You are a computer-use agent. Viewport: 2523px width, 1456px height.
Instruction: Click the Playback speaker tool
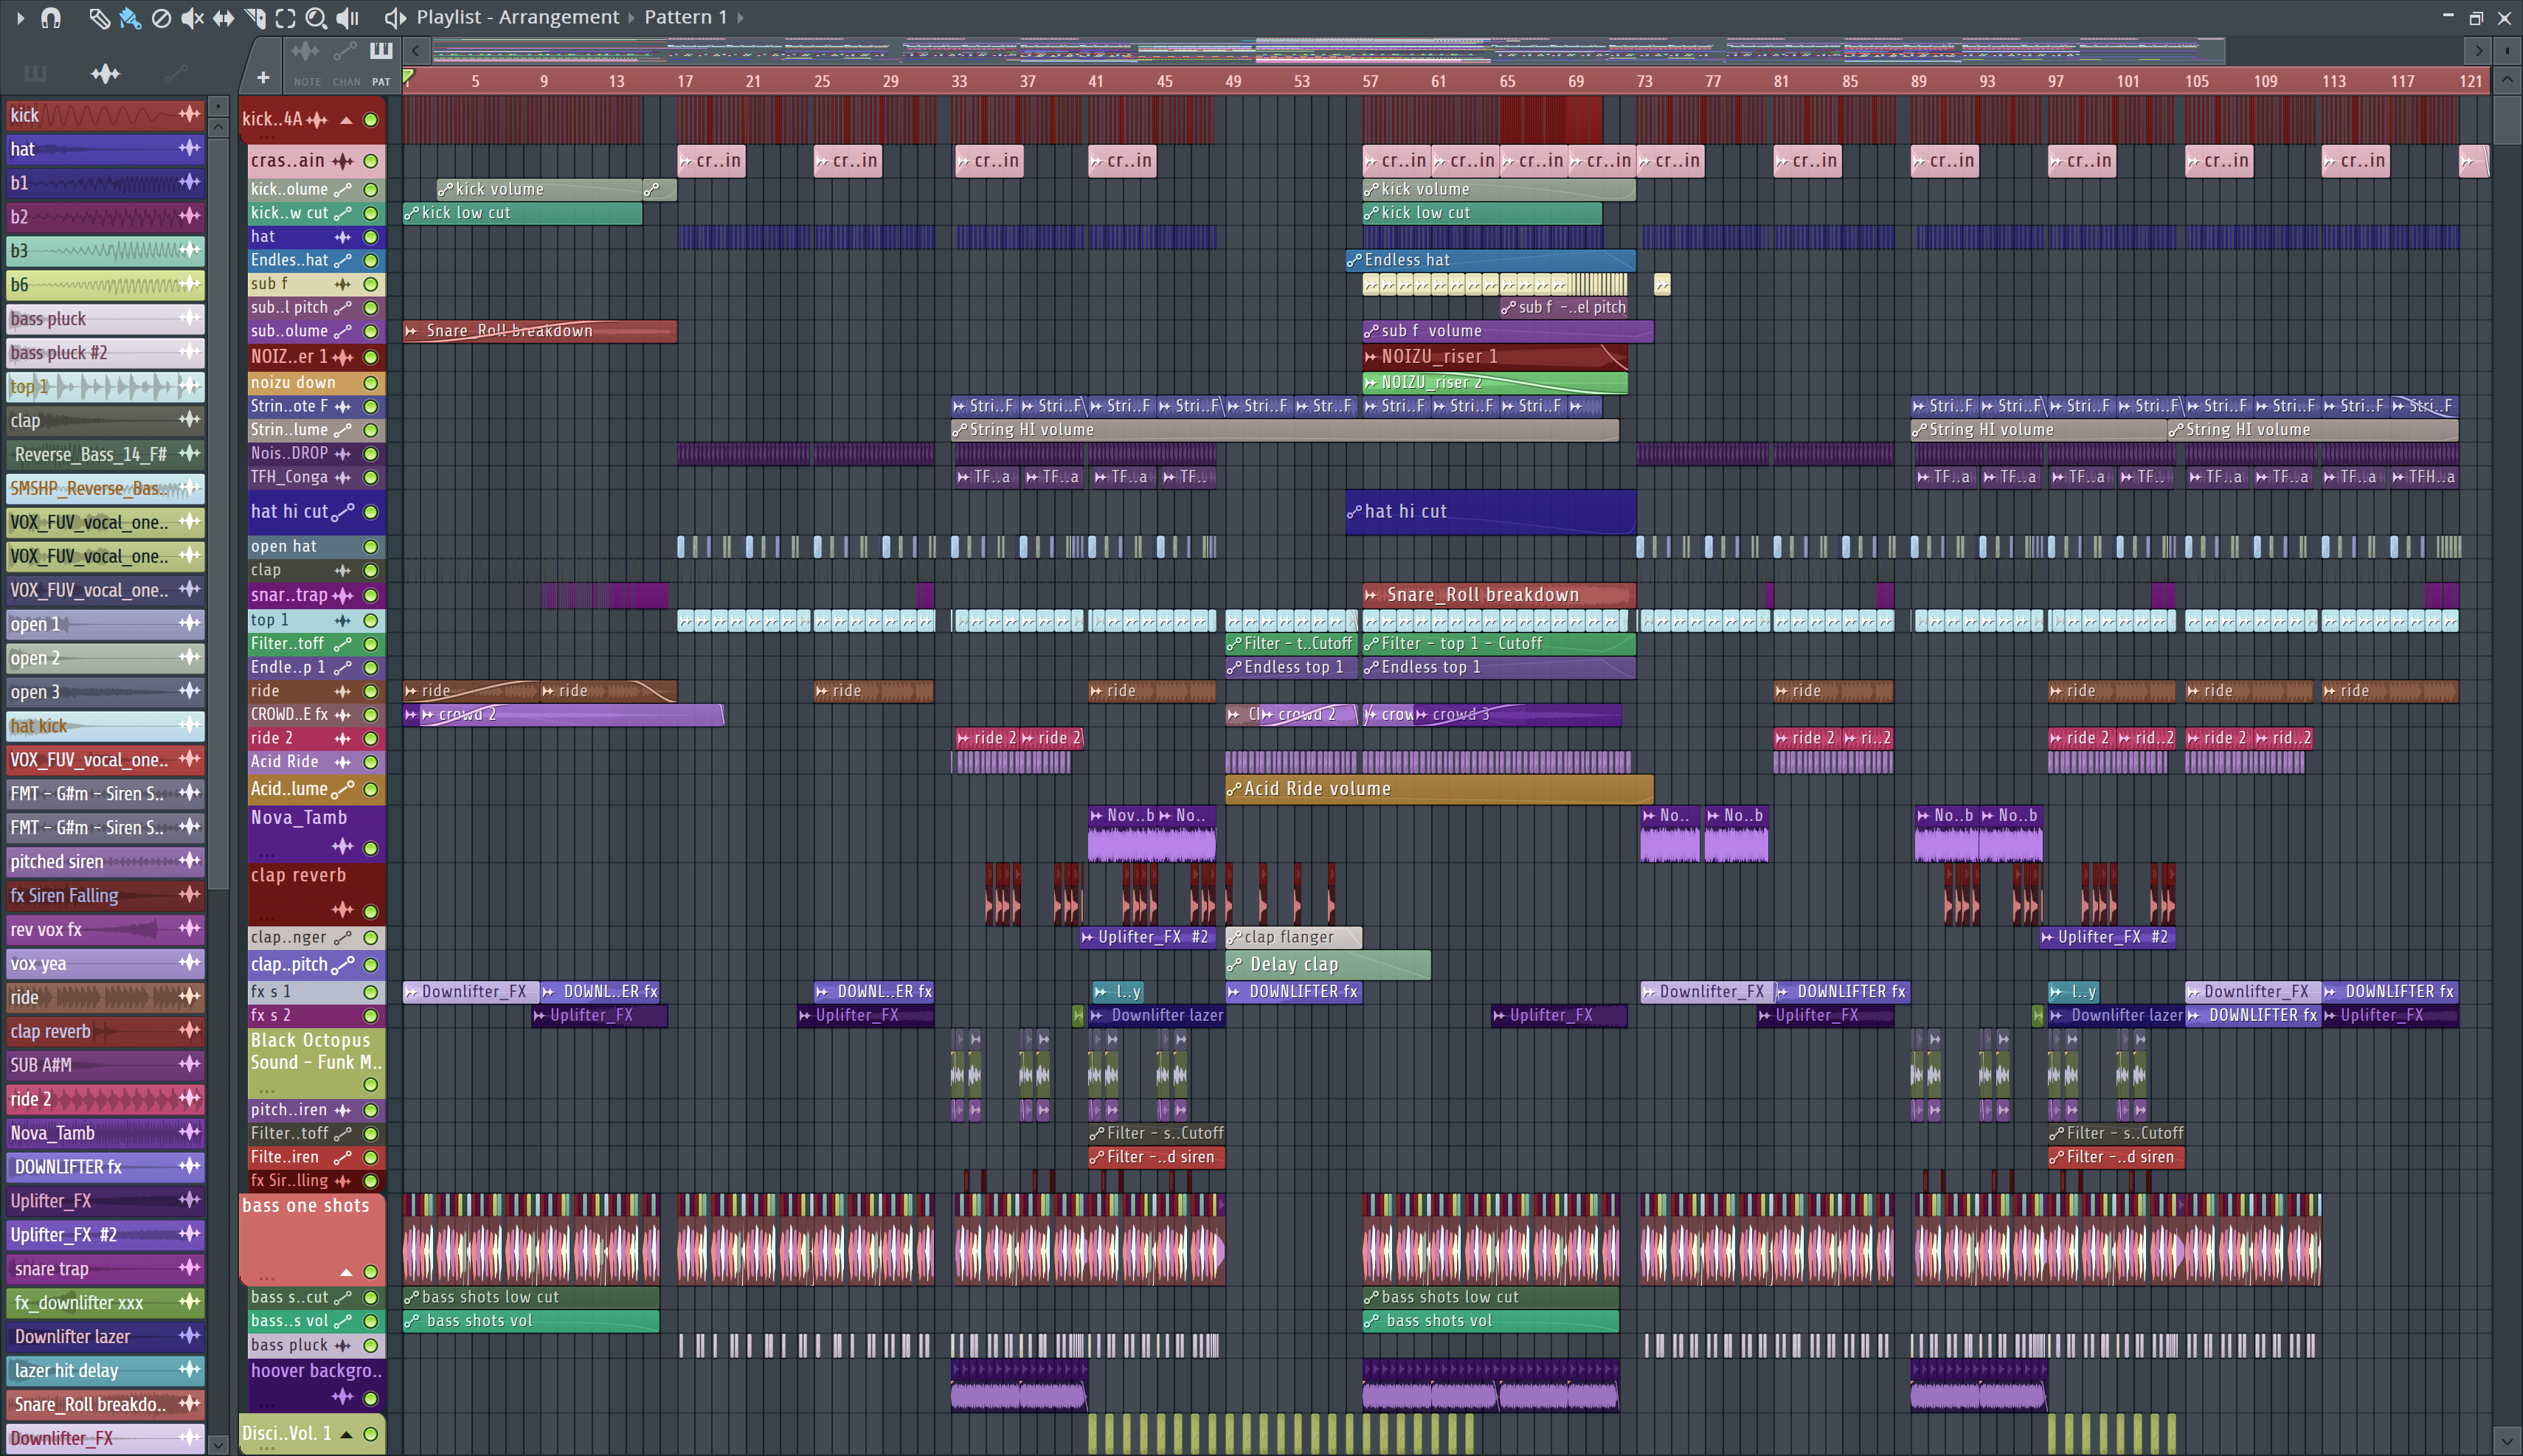pos(347,17)
